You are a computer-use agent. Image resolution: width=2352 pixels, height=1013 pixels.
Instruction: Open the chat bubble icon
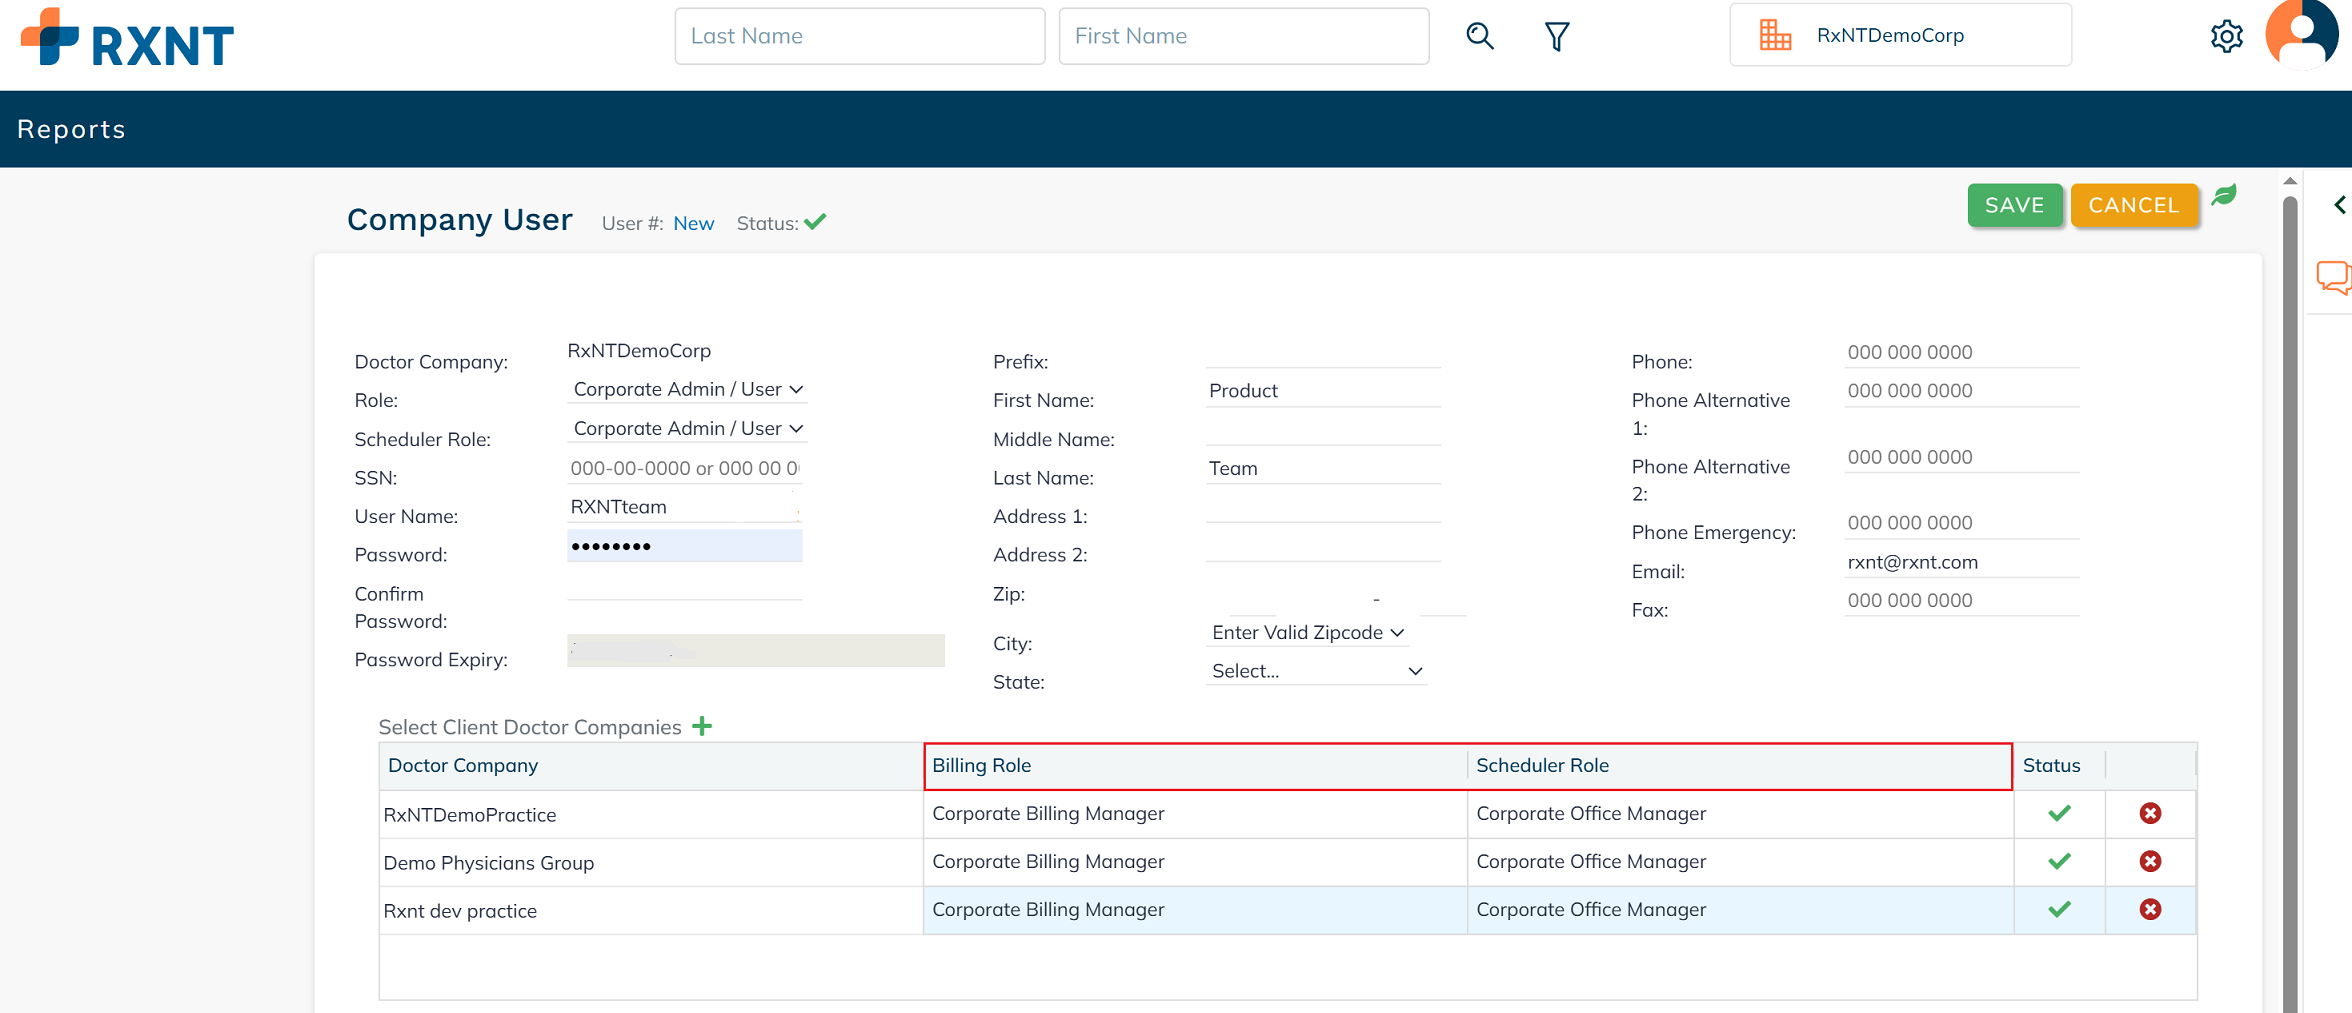tap(2333, 277)
